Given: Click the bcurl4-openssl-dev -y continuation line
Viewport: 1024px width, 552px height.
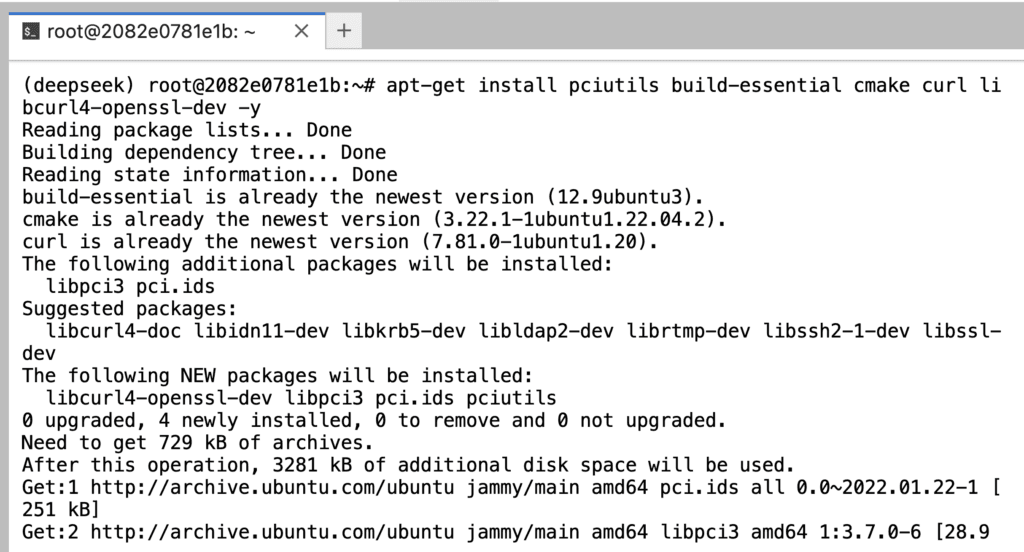Looking at the screenshot, I should point(141,108).
